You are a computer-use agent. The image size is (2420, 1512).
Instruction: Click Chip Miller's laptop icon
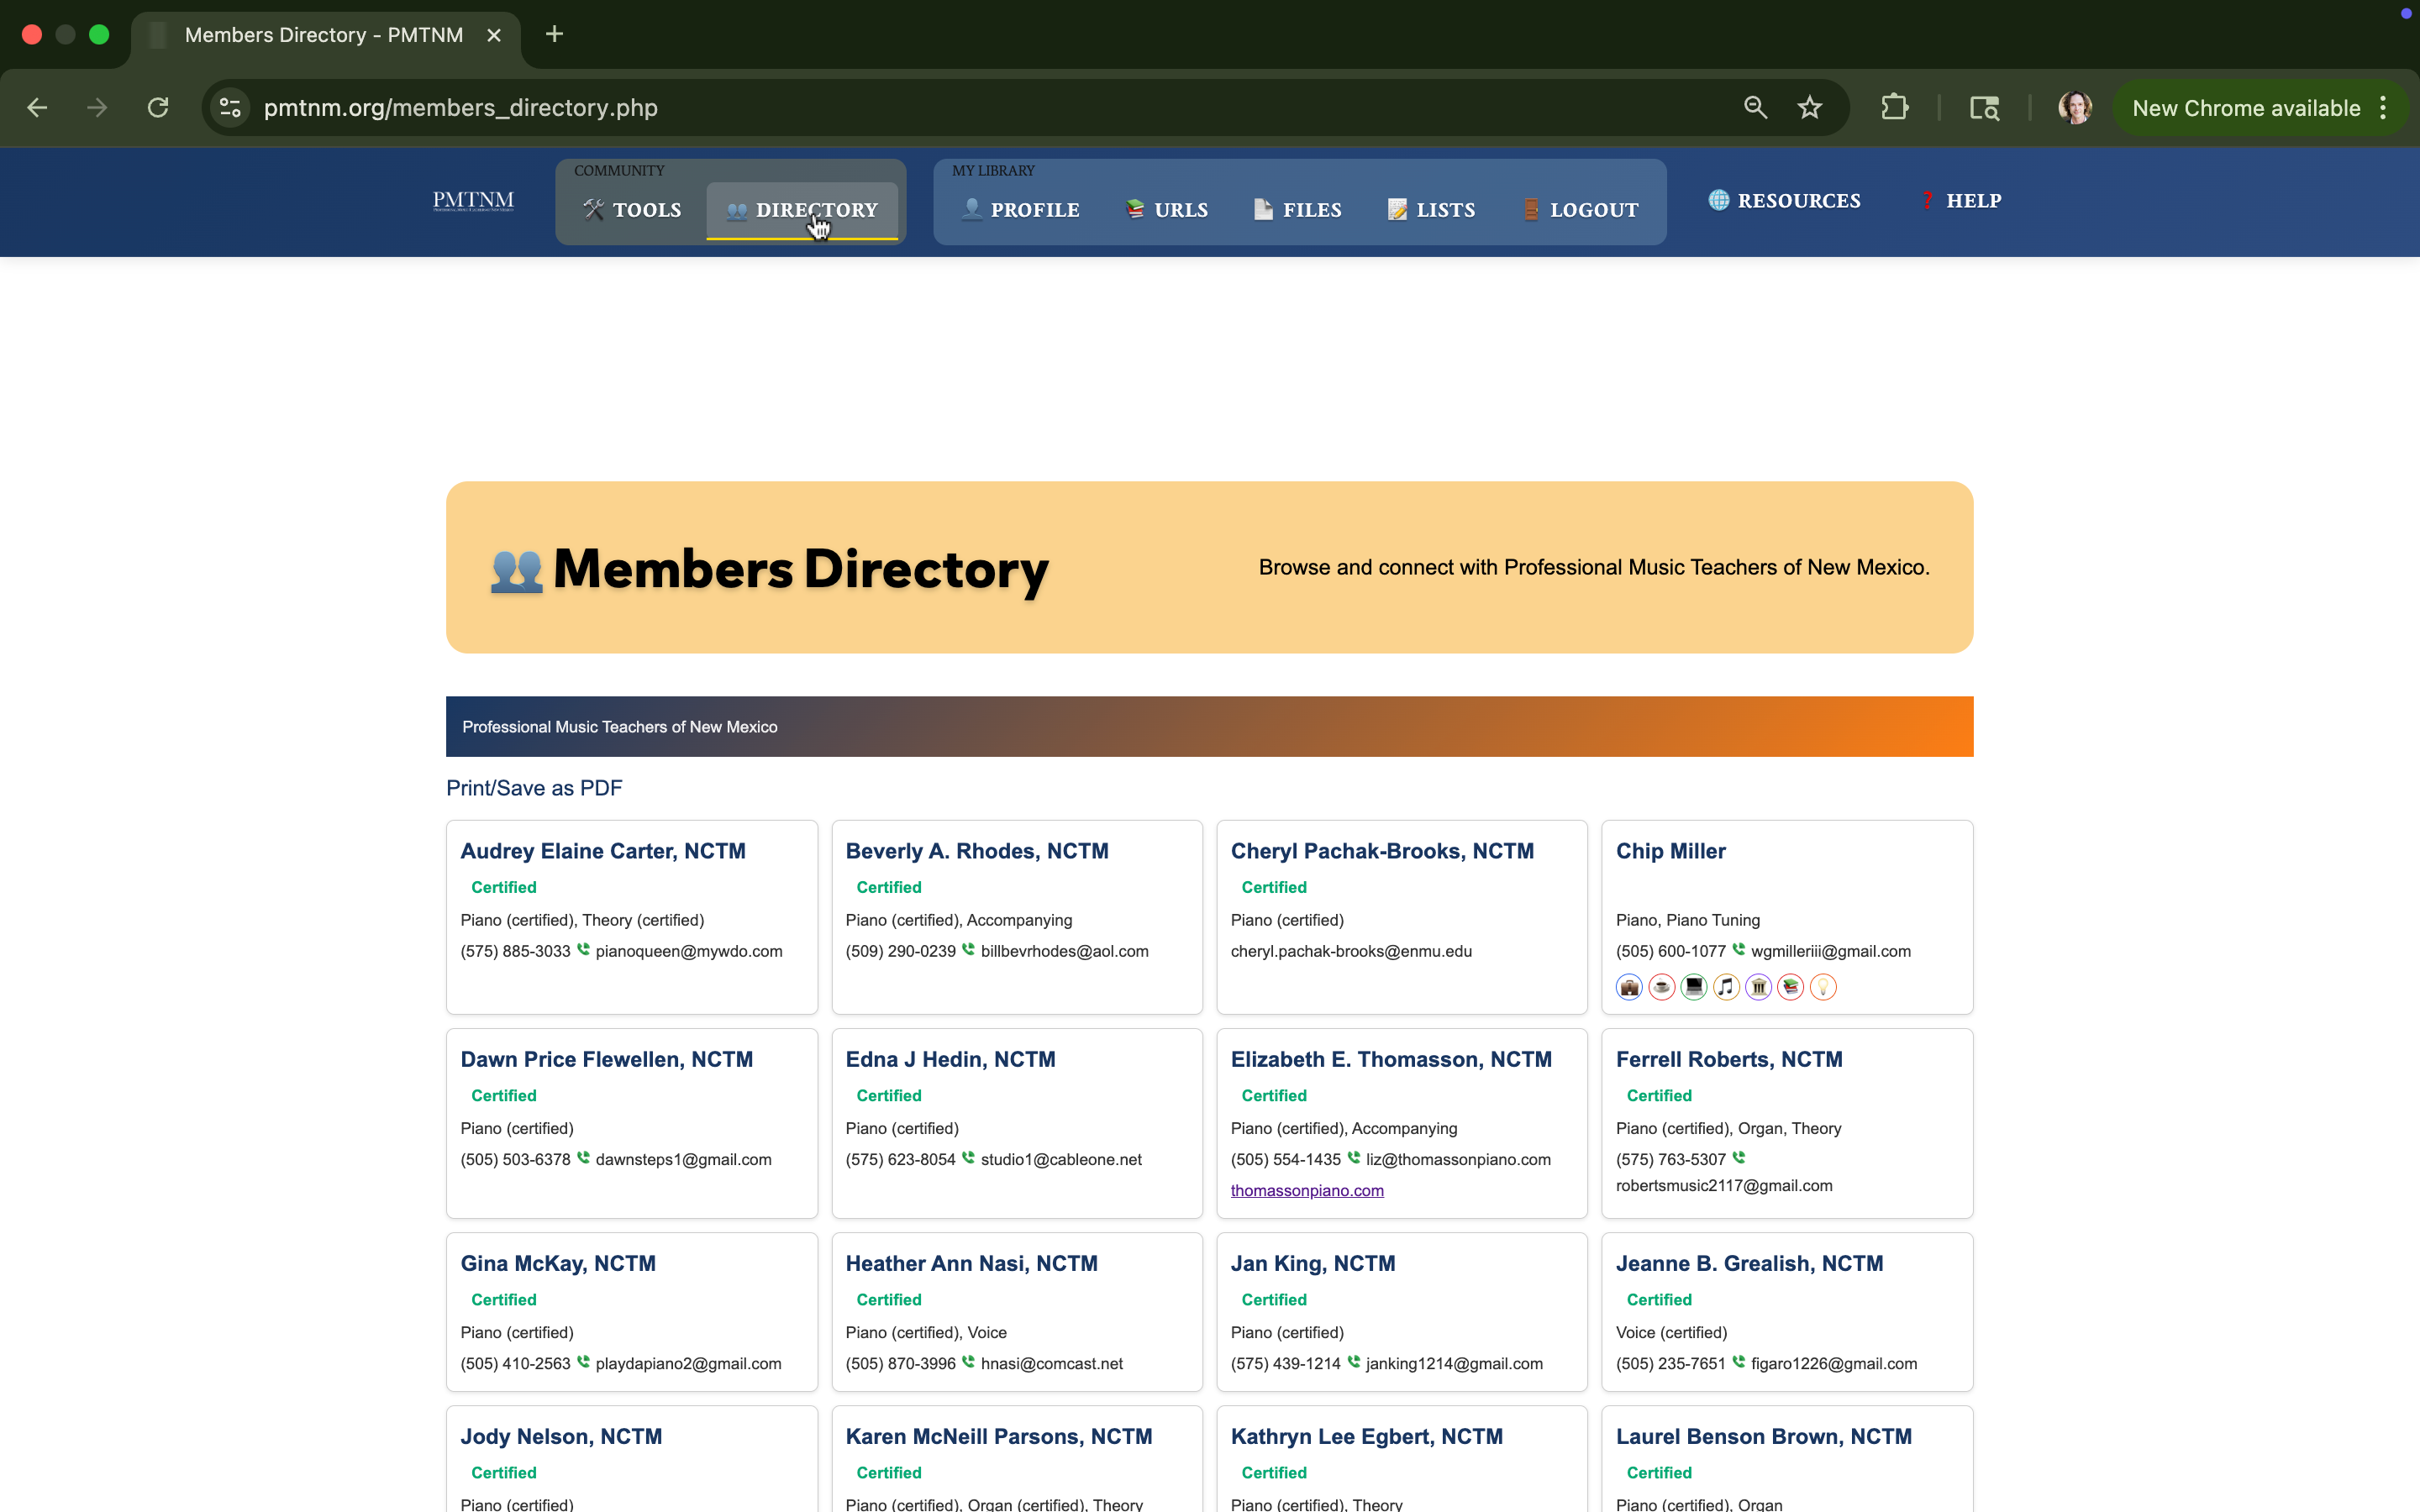[1694, 987]
